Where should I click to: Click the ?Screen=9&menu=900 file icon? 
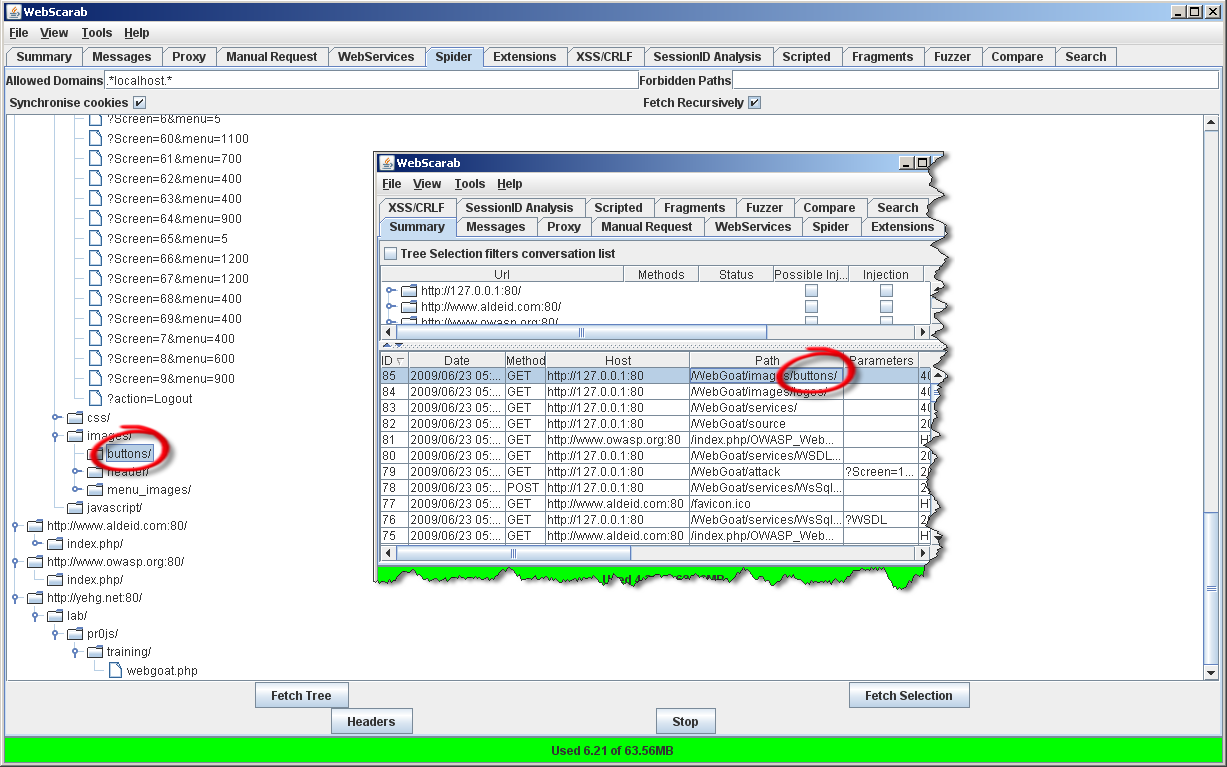click(x=95, y=379)
